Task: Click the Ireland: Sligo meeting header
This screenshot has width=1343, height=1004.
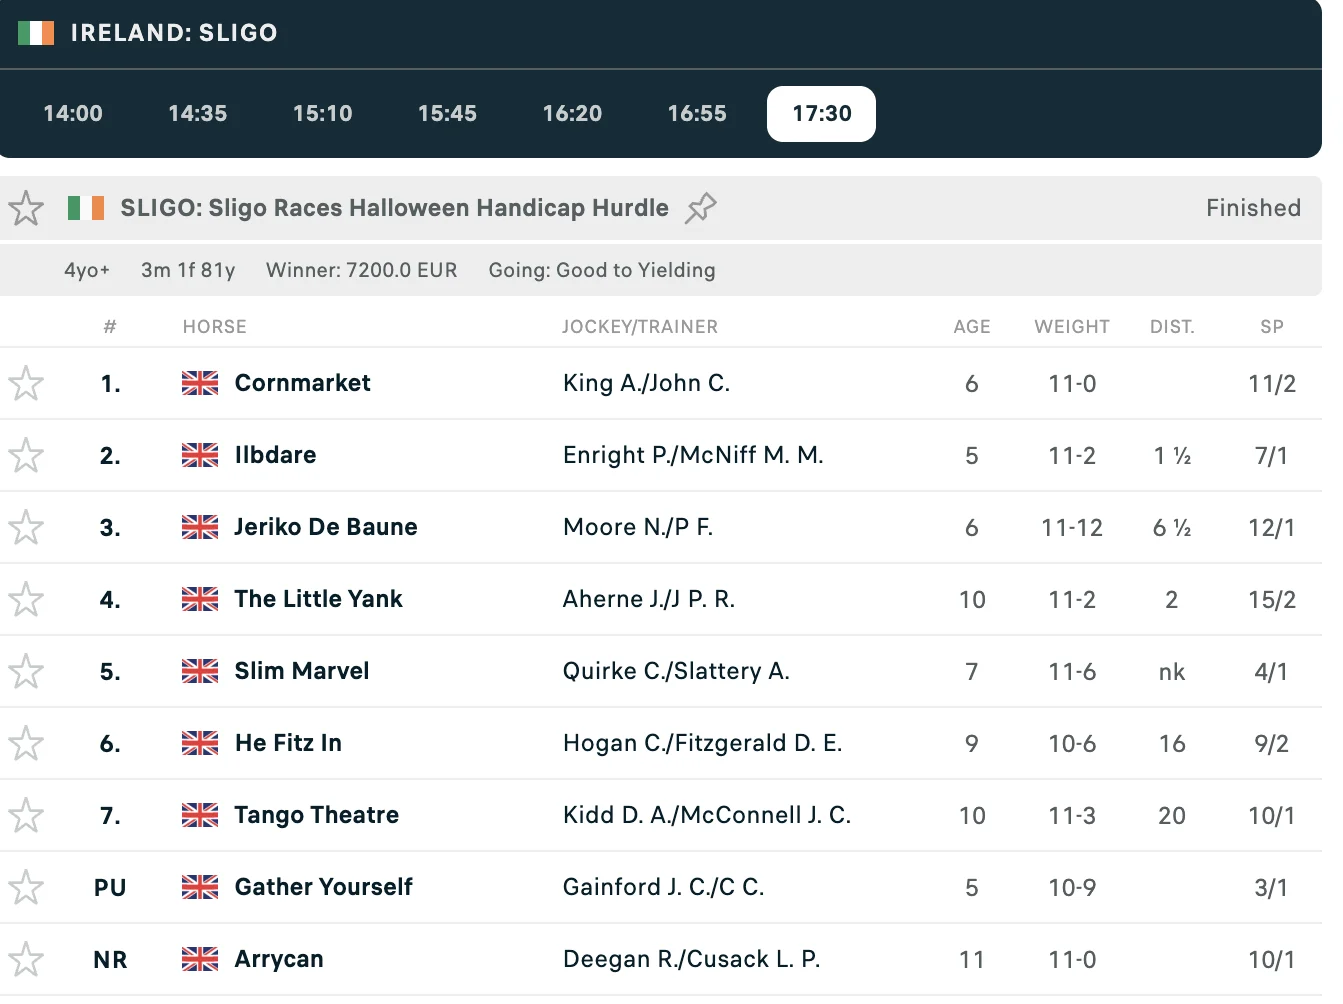Action: coord(174,33)
